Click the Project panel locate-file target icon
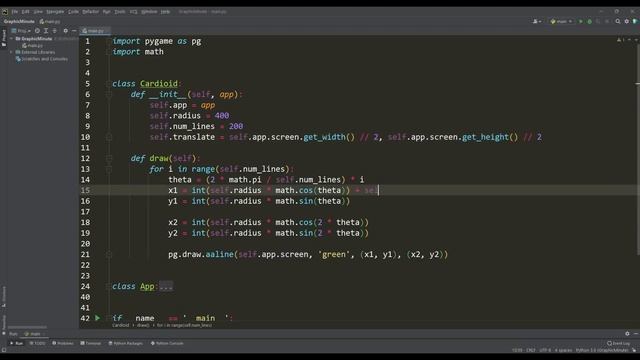Viewport: 640px width, 360px height. pos(37,31)
